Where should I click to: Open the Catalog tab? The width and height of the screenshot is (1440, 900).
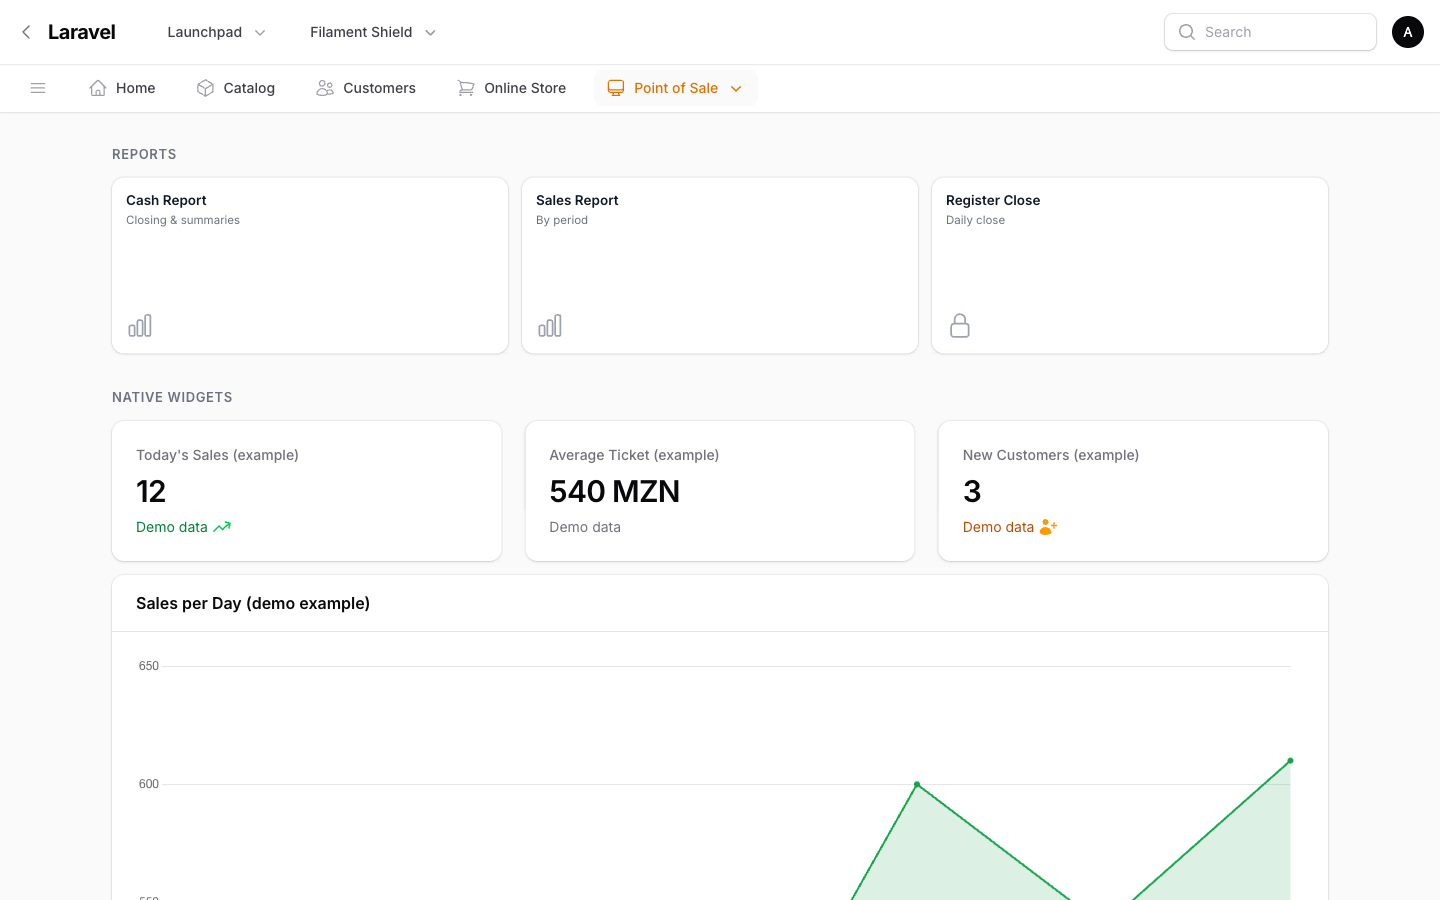pyautogui.click(x=236, y=88)
